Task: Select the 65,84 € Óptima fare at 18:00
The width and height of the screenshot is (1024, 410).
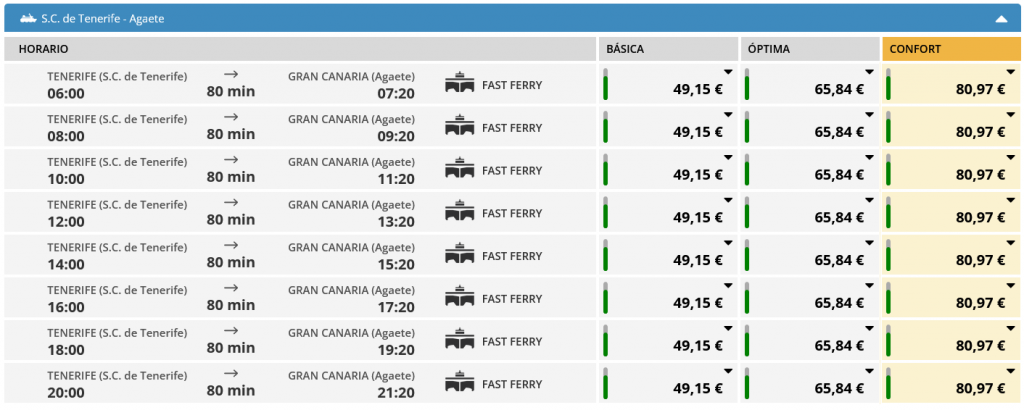Action: (x=839, y=346)
